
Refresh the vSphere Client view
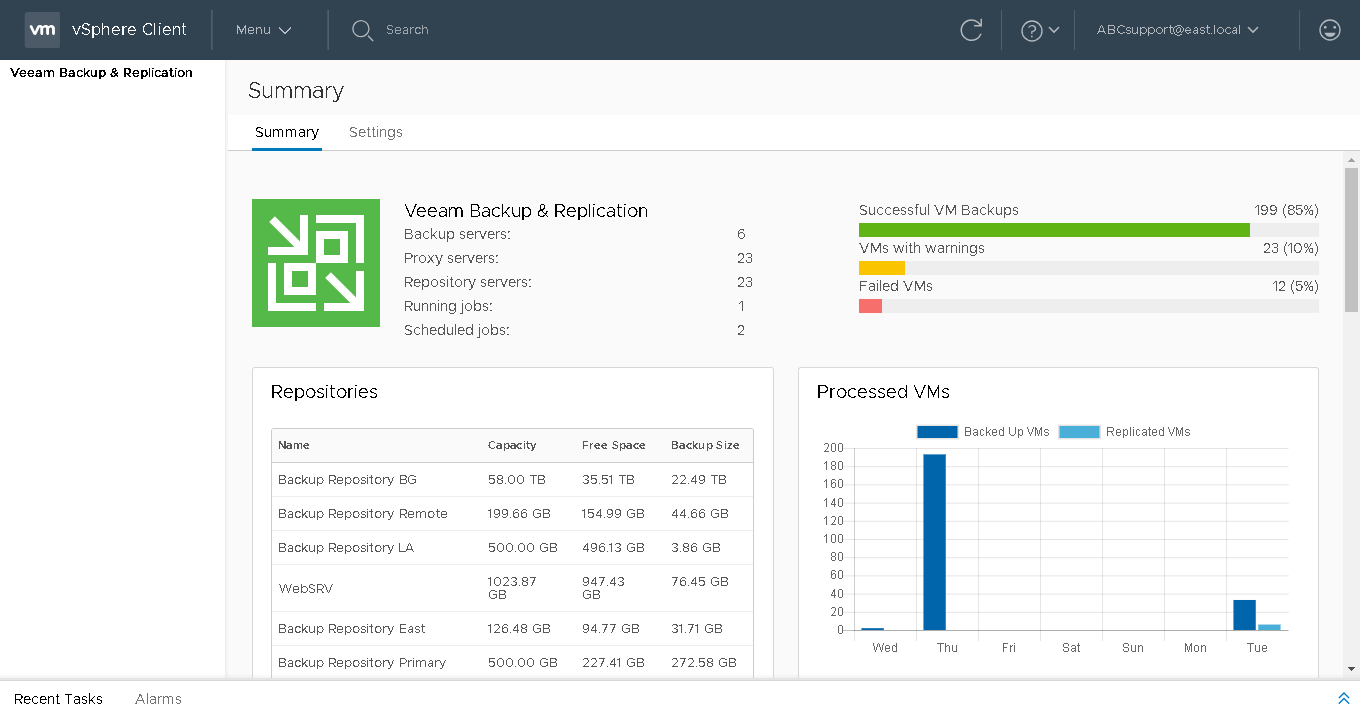(x=971, y=30)
